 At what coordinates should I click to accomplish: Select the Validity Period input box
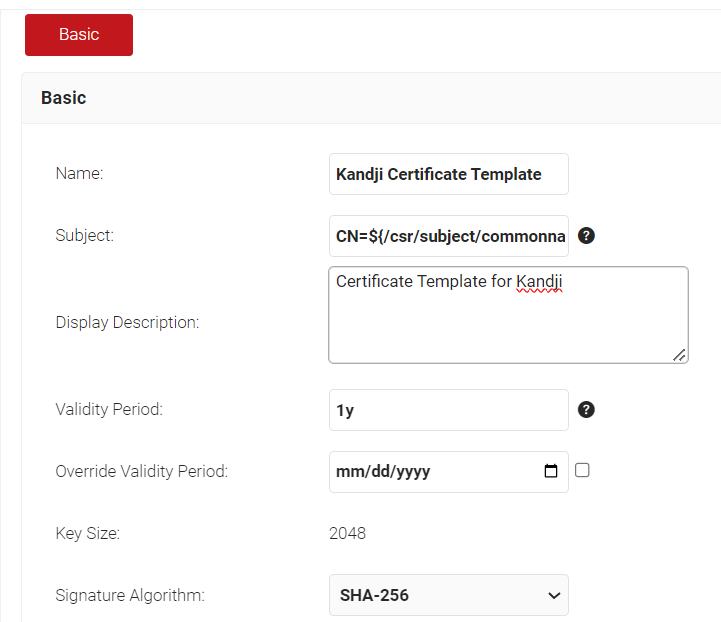tap(448, 410)
